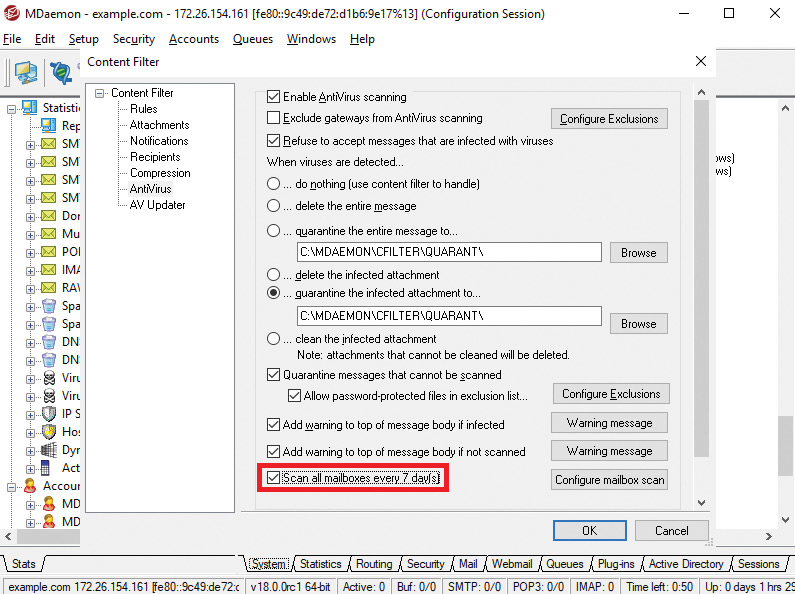Uncheck Enable AntiVirus scanning

[x=273, y=96]
